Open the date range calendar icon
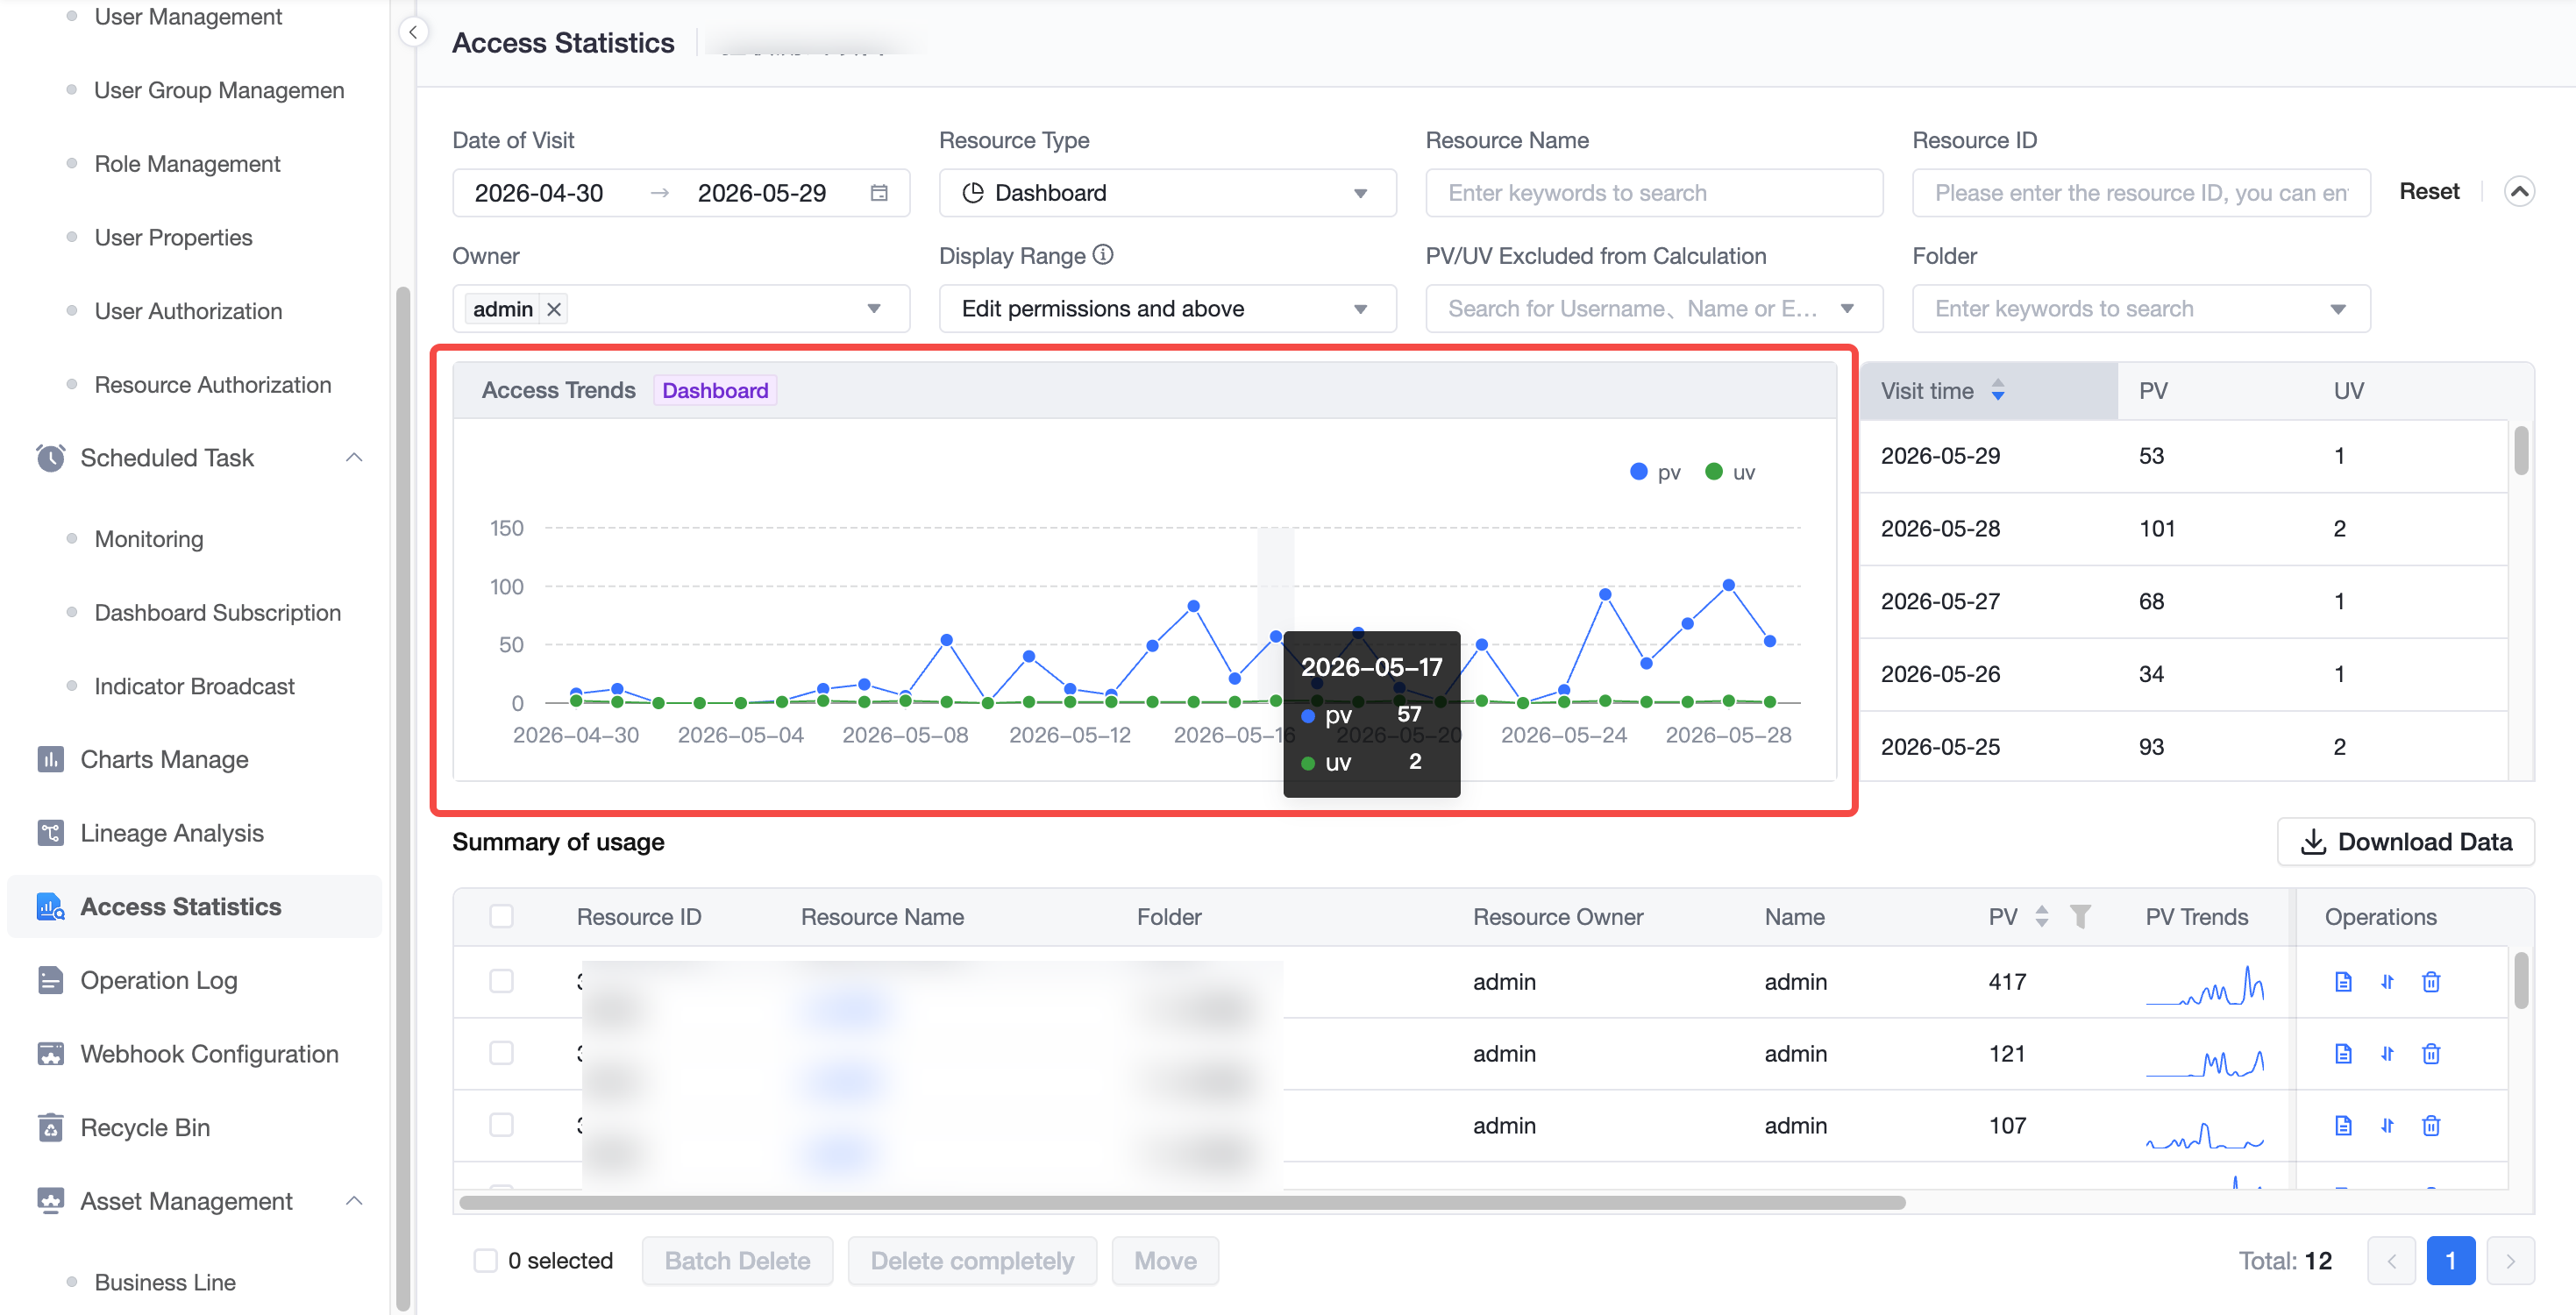 click(x=879, y=193)
